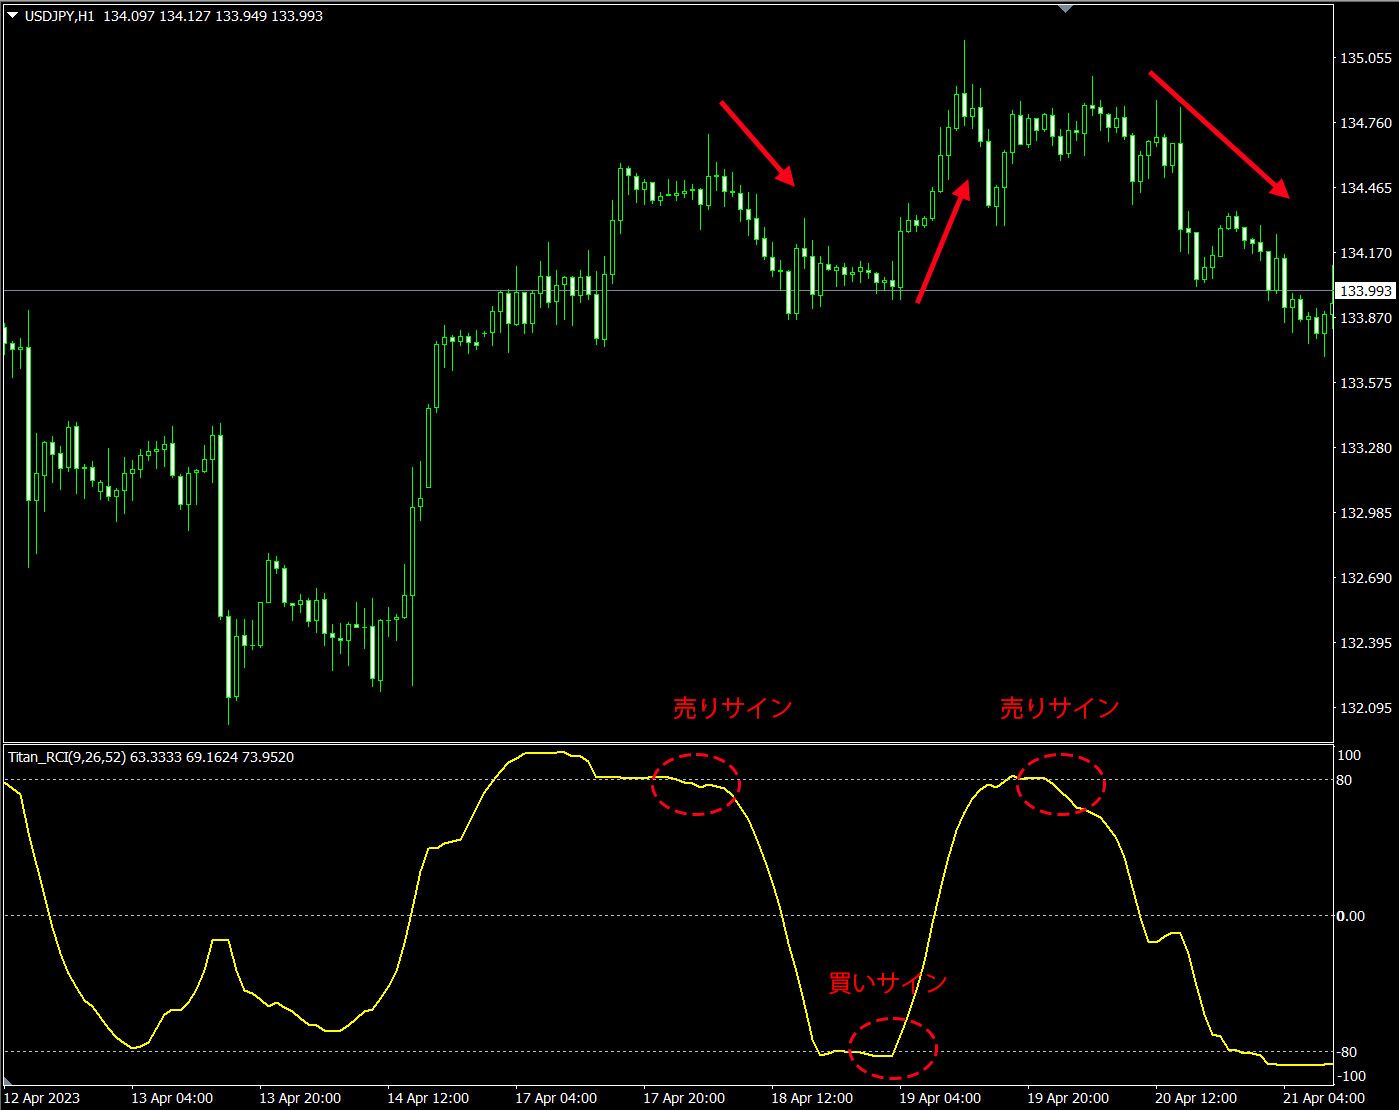Click the 132.395 price axis label
The width and height of the screenshot is (1399, 1110).
[1365, 643]
